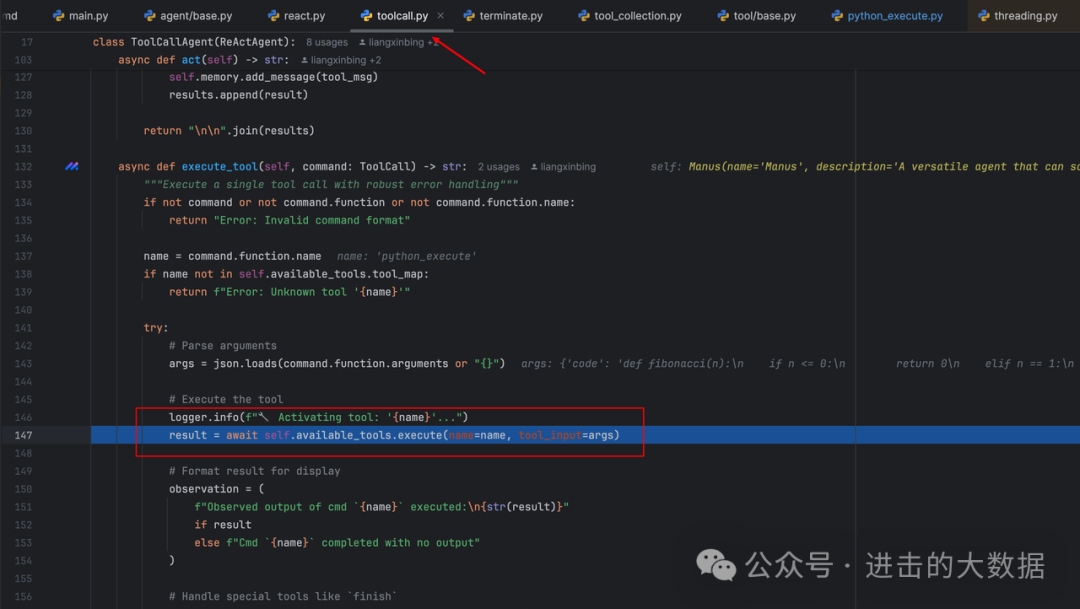Switch to tool_collection.py tab
The image size is (1080, 609).
[630, 15]
